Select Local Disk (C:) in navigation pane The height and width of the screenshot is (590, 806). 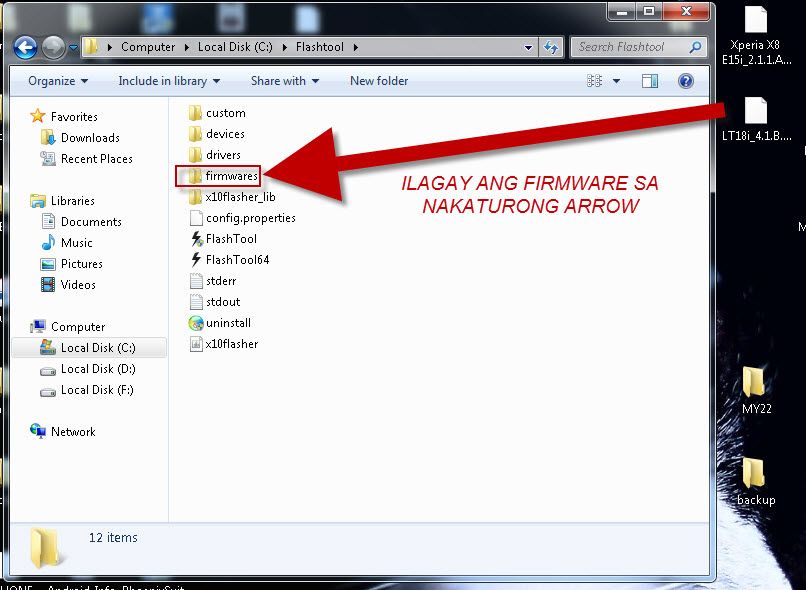coord(88,348)
